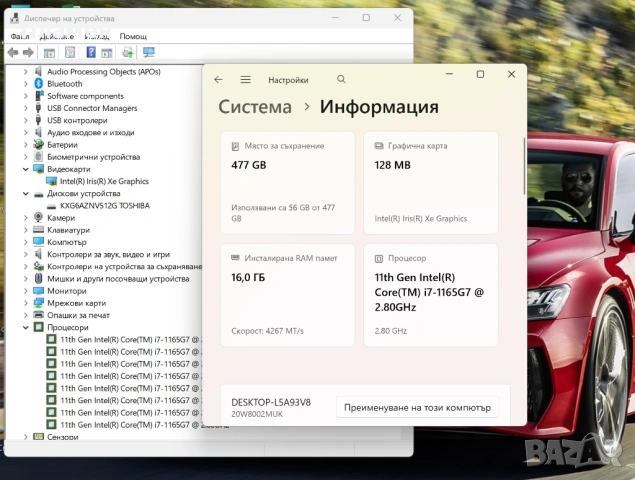Select Контролери за звук, видео и игри
Image resolution: width=635 pixels, height=480 pixels.
tap(109, 254)
